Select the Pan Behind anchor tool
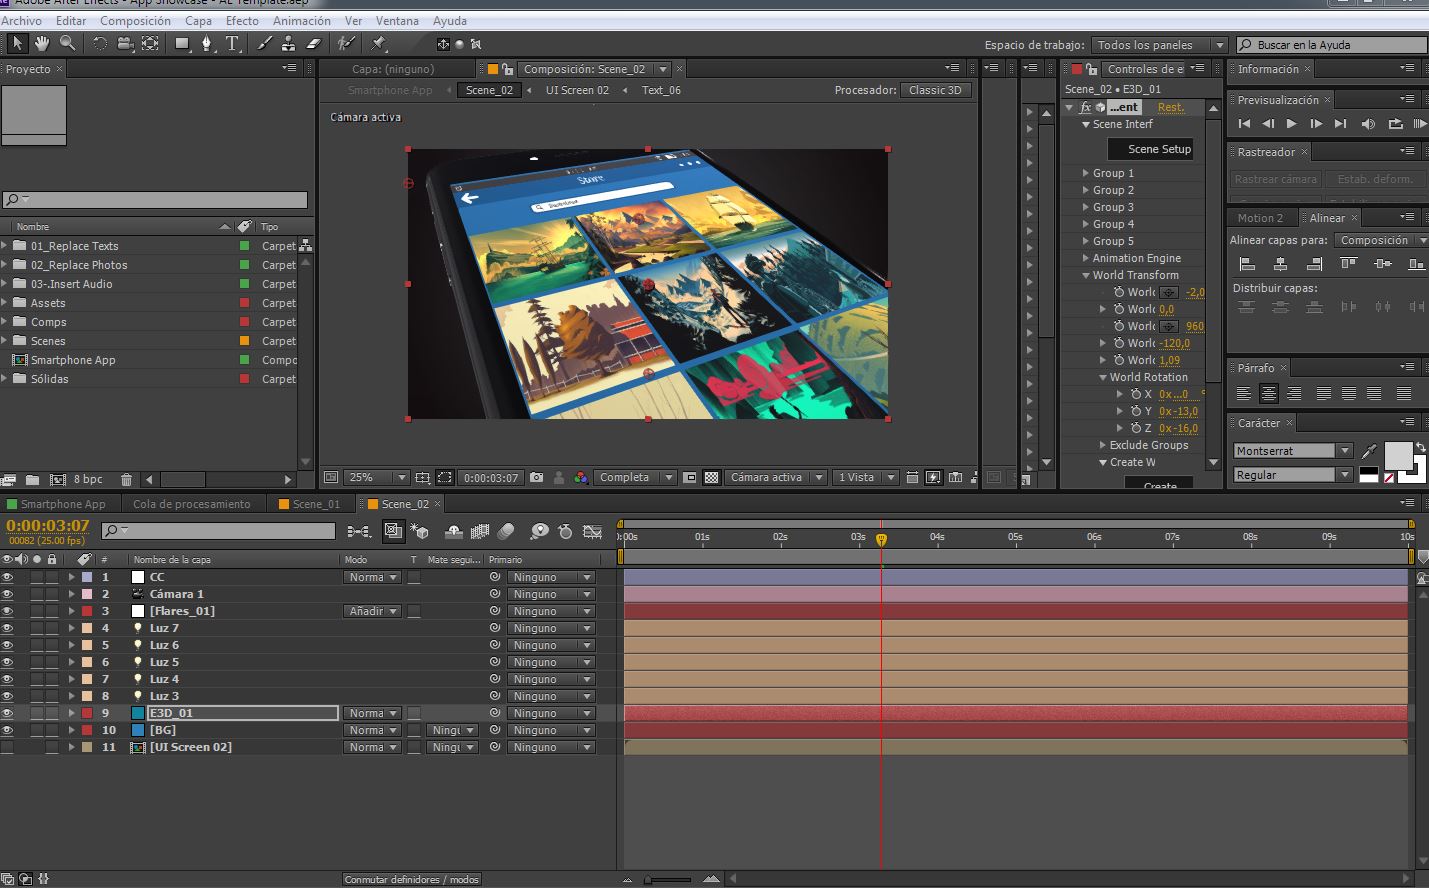 pyautogui.click(x=150, y=43)
